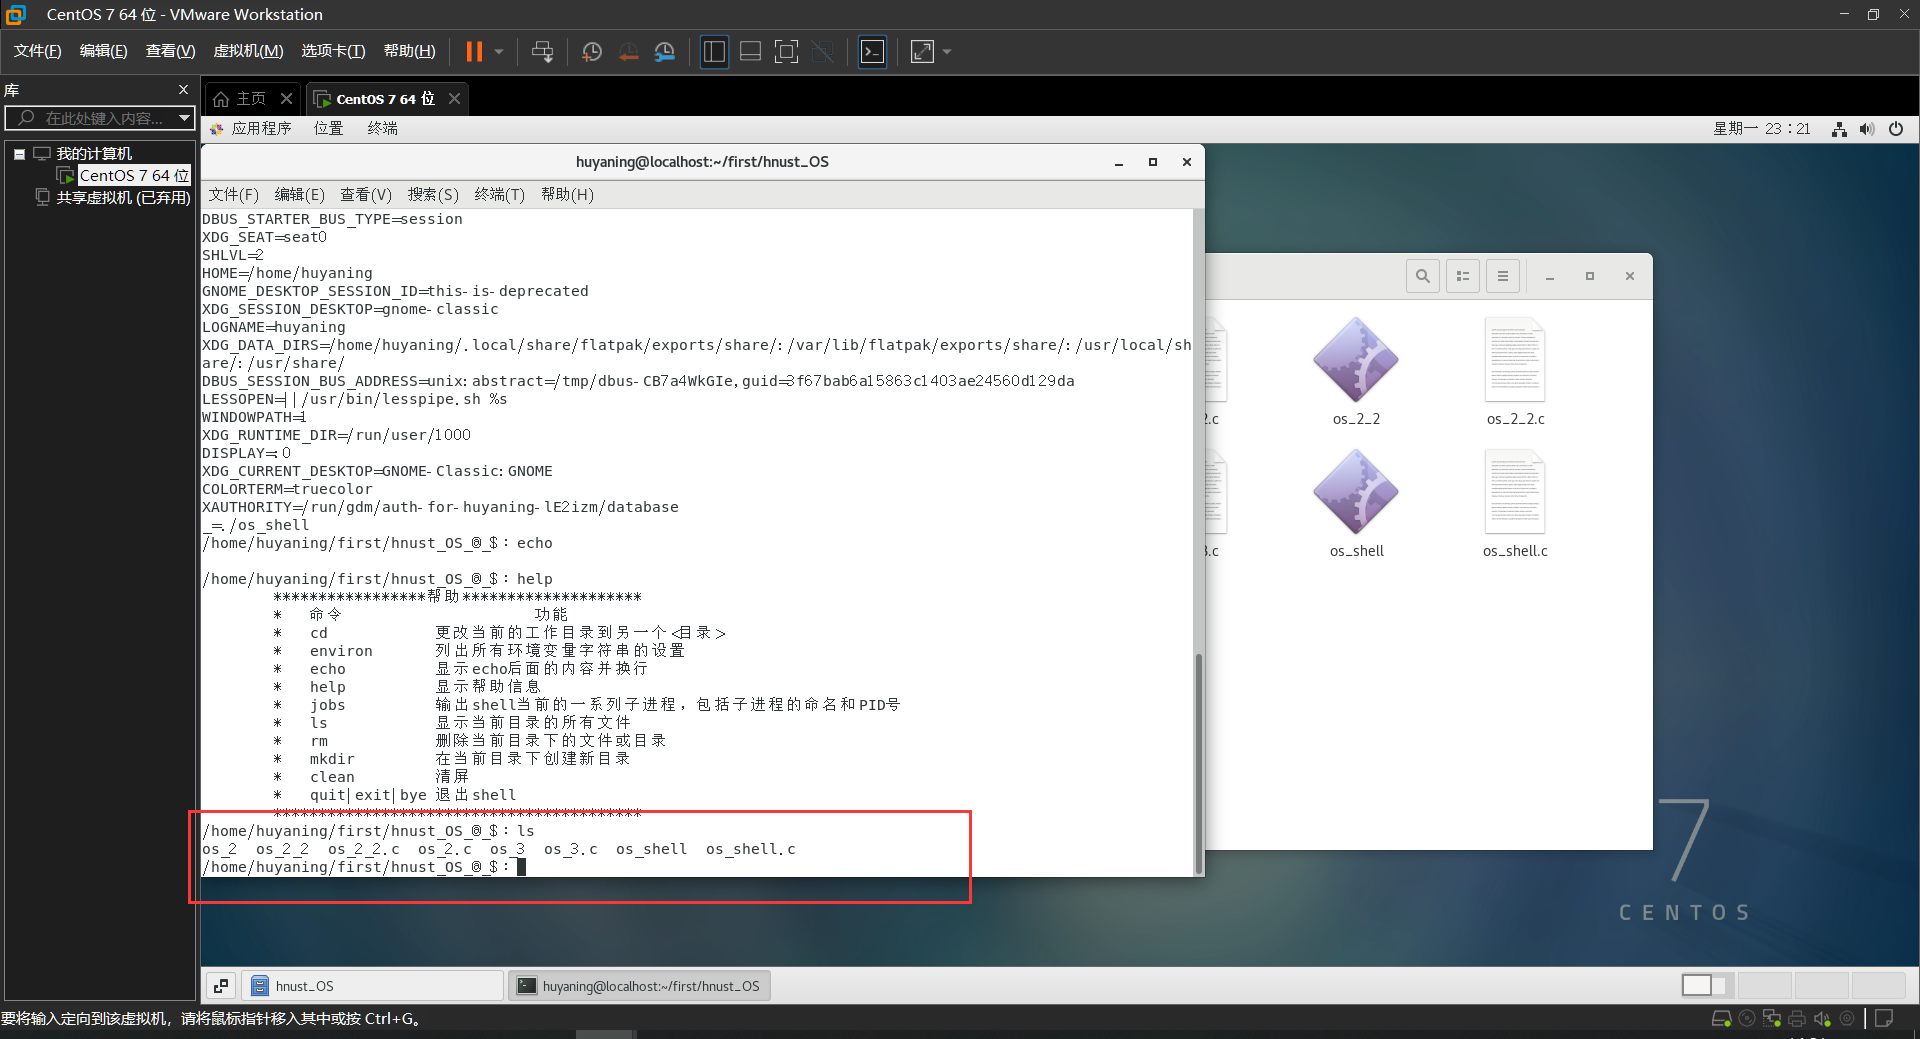Select the os_2_2.c source file
This screenshot has width=1920, height=1039.
(x=1515, y=371)
